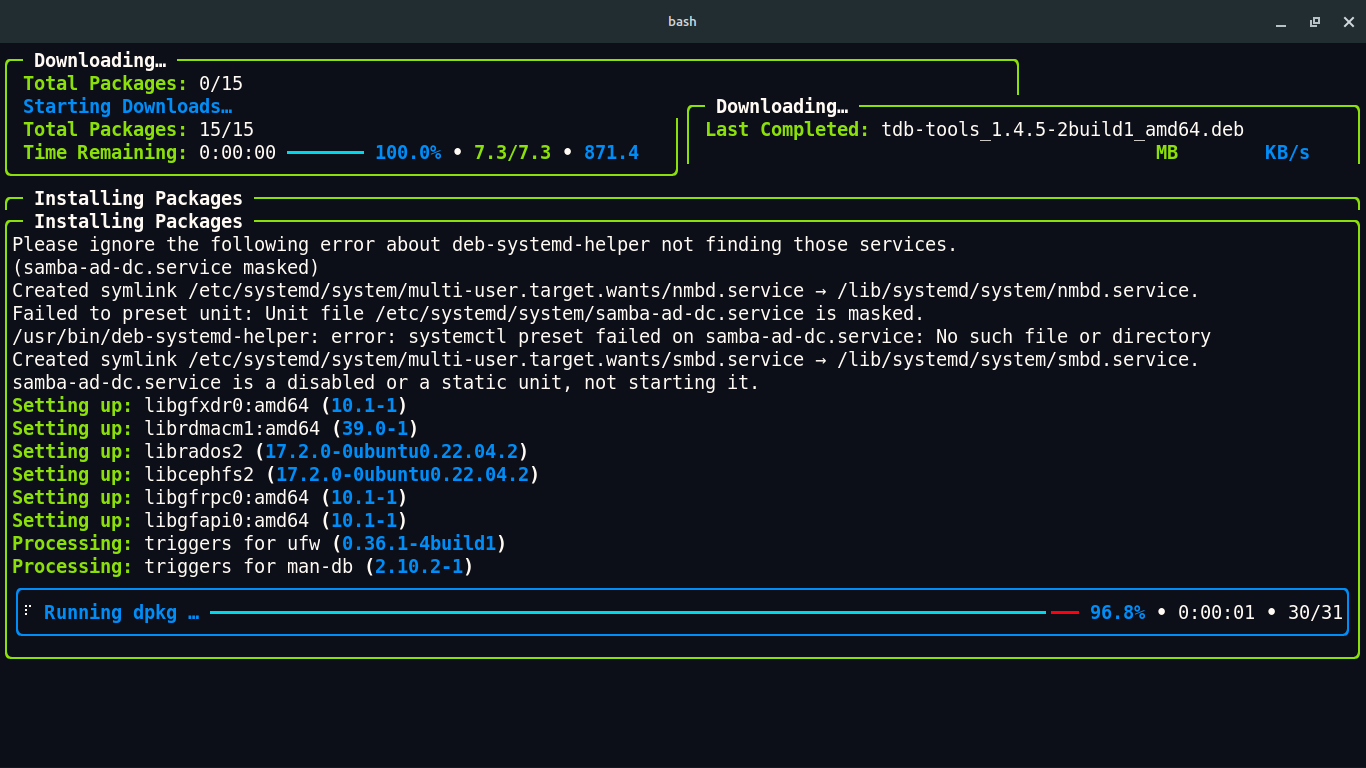Click the bash window title

pos(682,21)
